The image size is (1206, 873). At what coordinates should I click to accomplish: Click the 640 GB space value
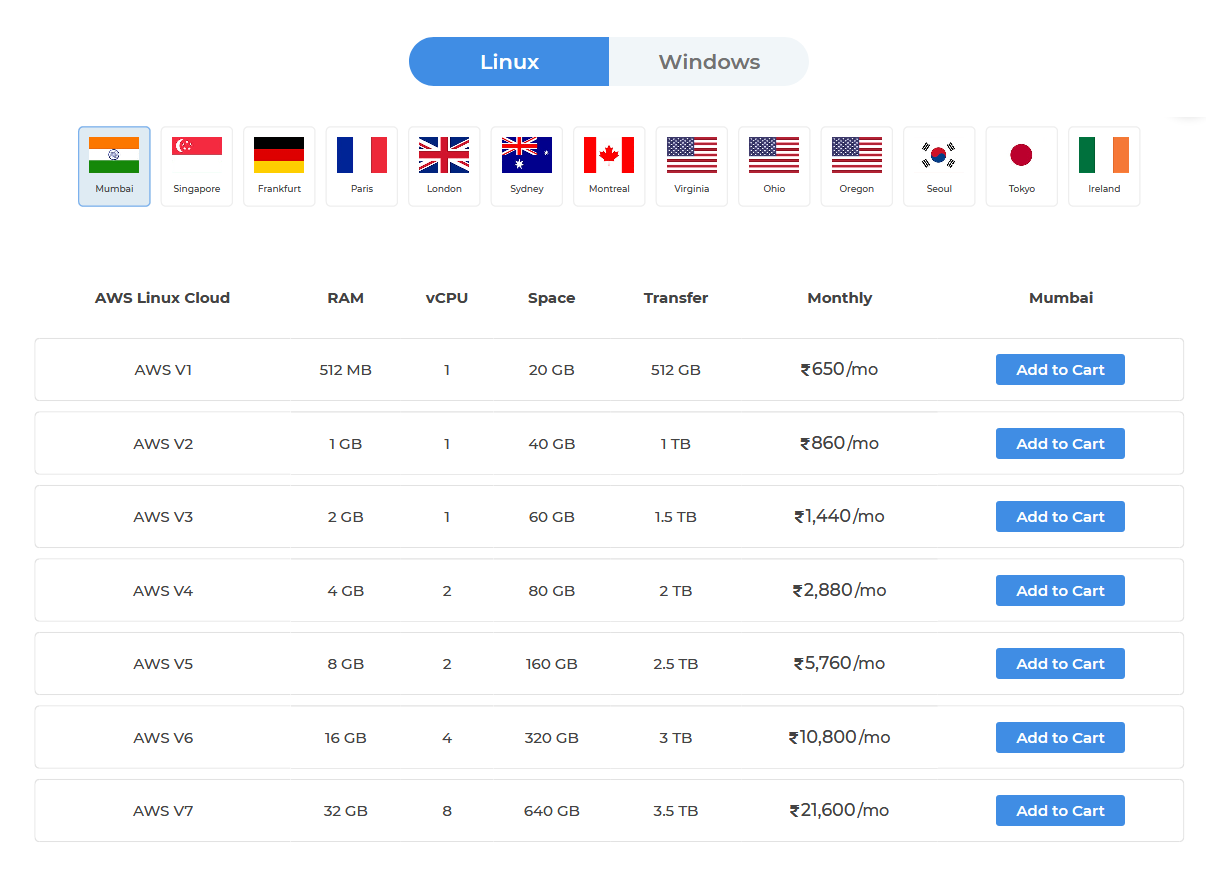[552, 811]
